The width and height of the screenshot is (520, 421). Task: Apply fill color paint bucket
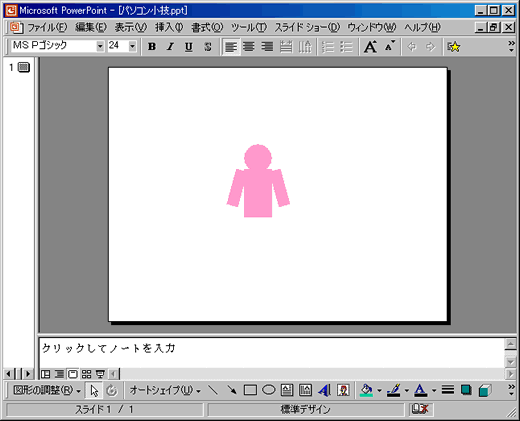coord(366,390)
